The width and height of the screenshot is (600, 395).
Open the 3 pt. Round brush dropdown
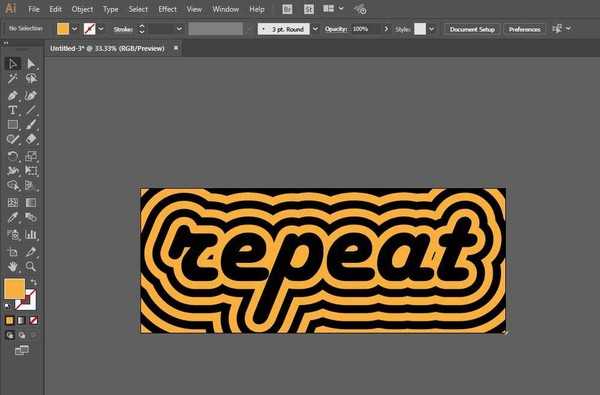315,29
